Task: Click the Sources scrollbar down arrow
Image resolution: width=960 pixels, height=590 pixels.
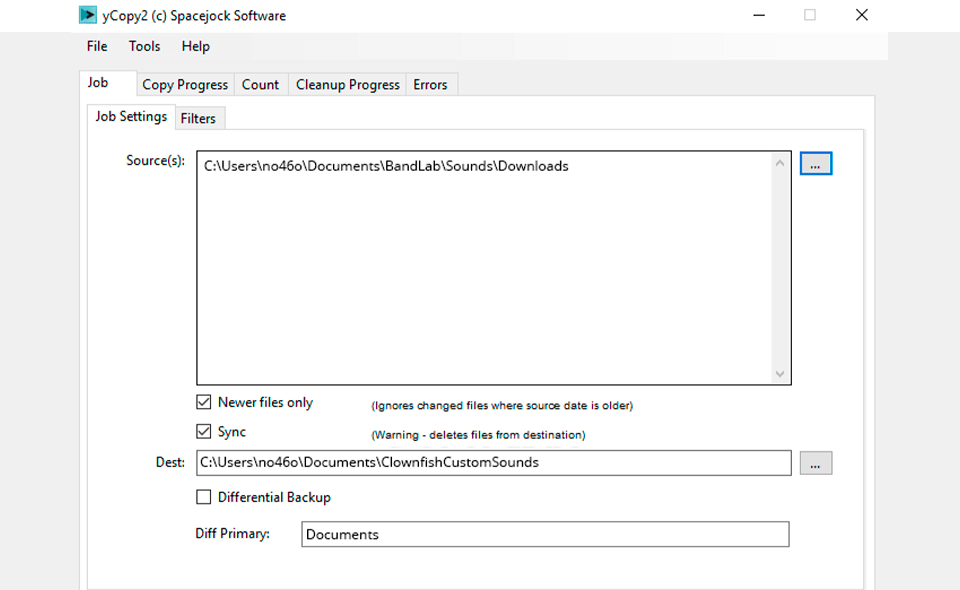Action: (x=780, y=373)
